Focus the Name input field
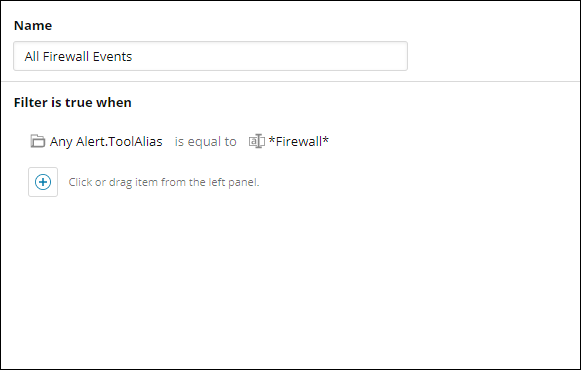The image size is (581, 370). point(210,56)
